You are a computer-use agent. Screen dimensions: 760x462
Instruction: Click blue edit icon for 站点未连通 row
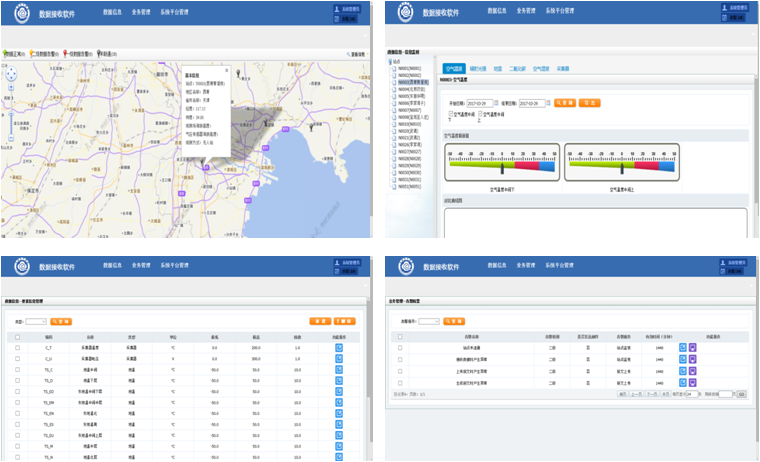coord(682,348)
